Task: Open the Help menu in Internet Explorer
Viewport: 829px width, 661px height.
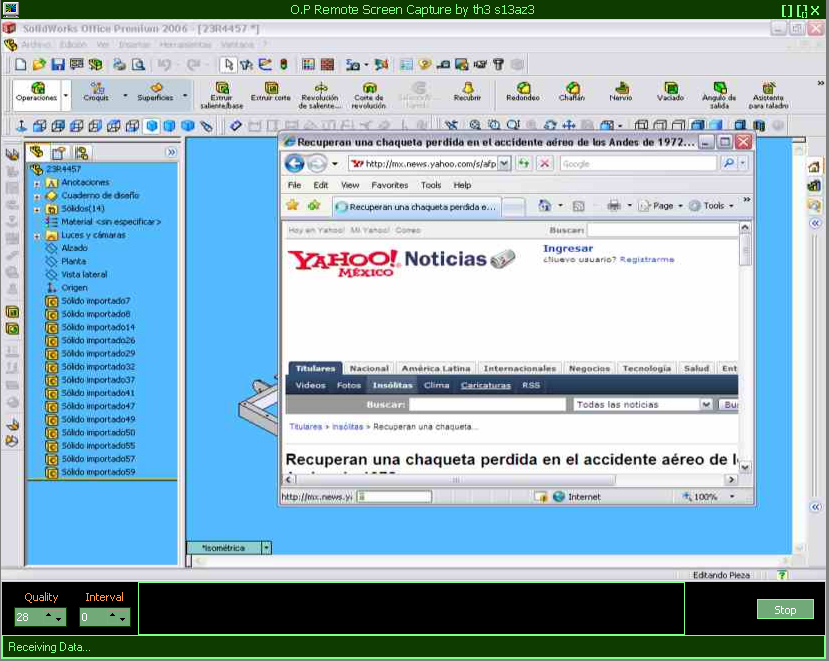Action: point(462,185)
